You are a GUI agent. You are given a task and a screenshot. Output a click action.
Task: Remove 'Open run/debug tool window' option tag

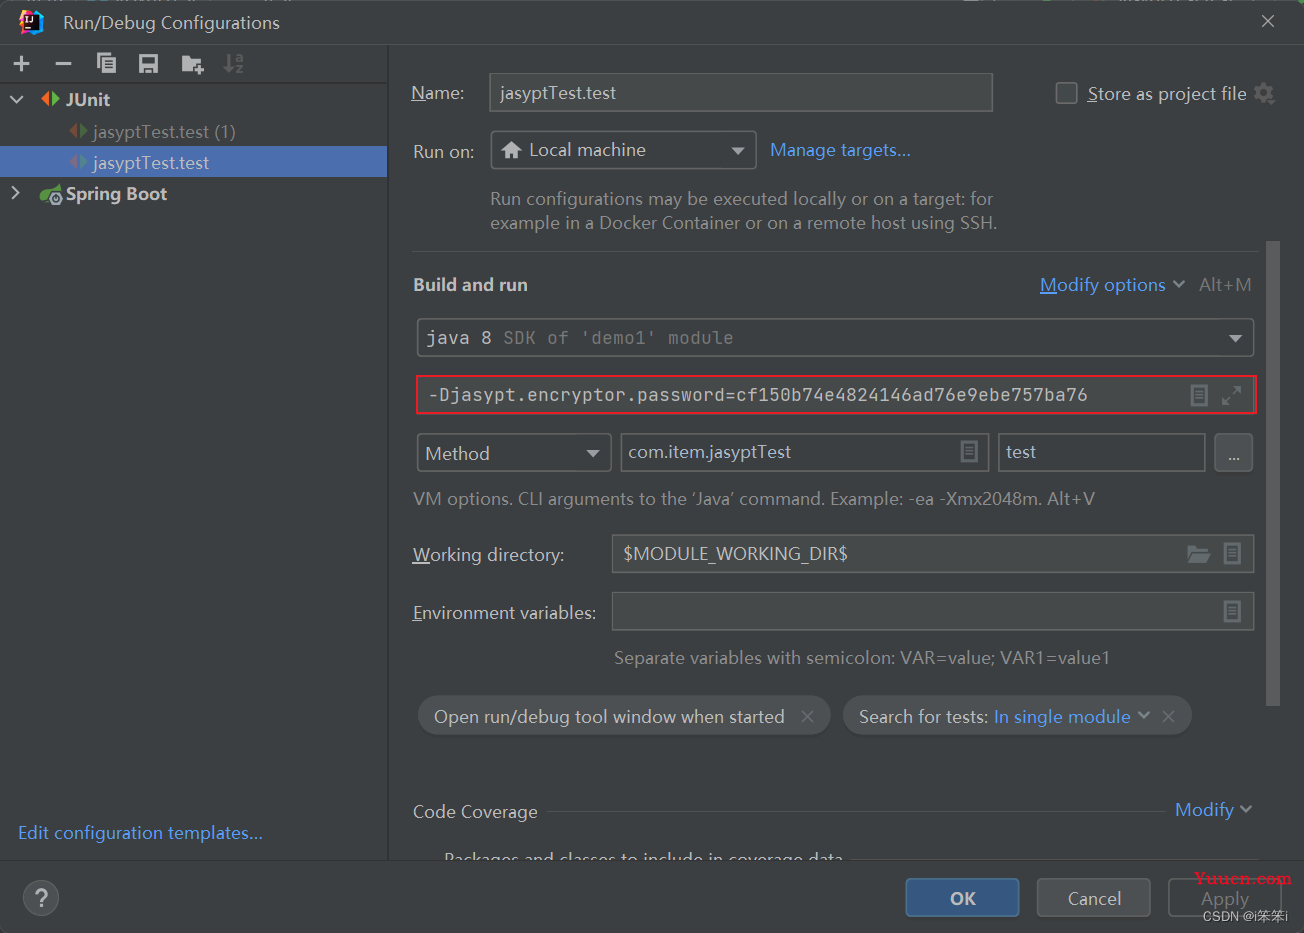807,716
